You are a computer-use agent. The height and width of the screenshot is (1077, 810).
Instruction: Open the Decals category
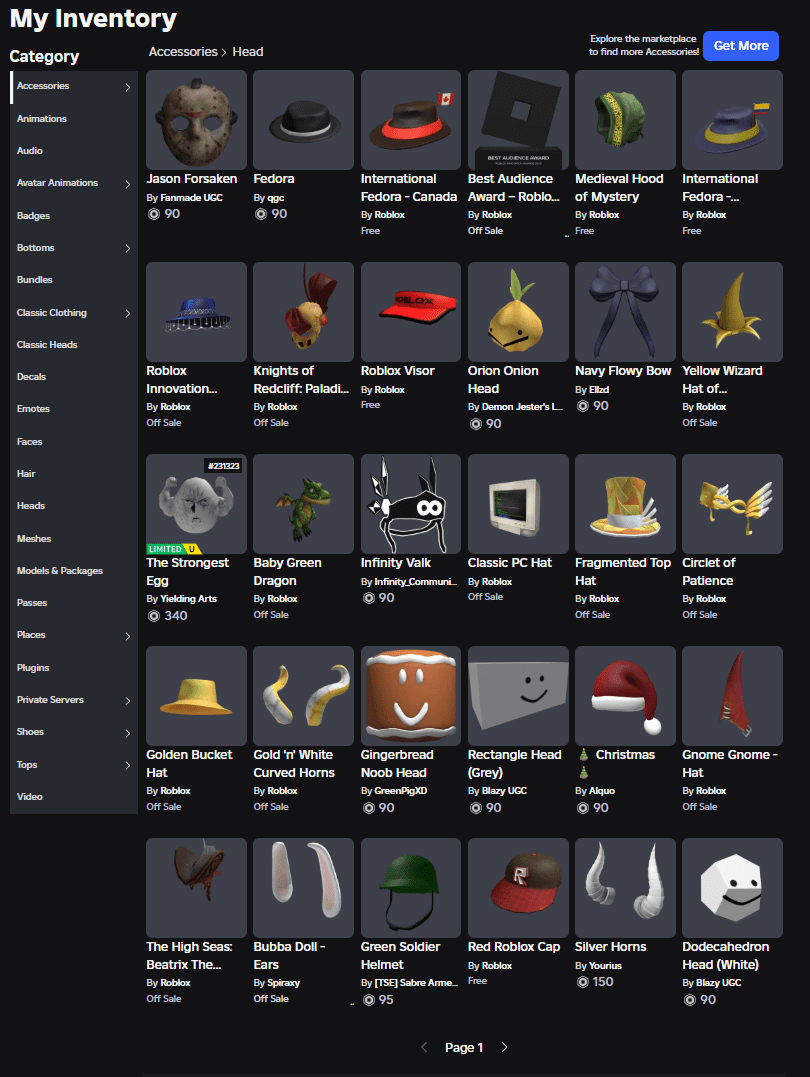[30, 376]
